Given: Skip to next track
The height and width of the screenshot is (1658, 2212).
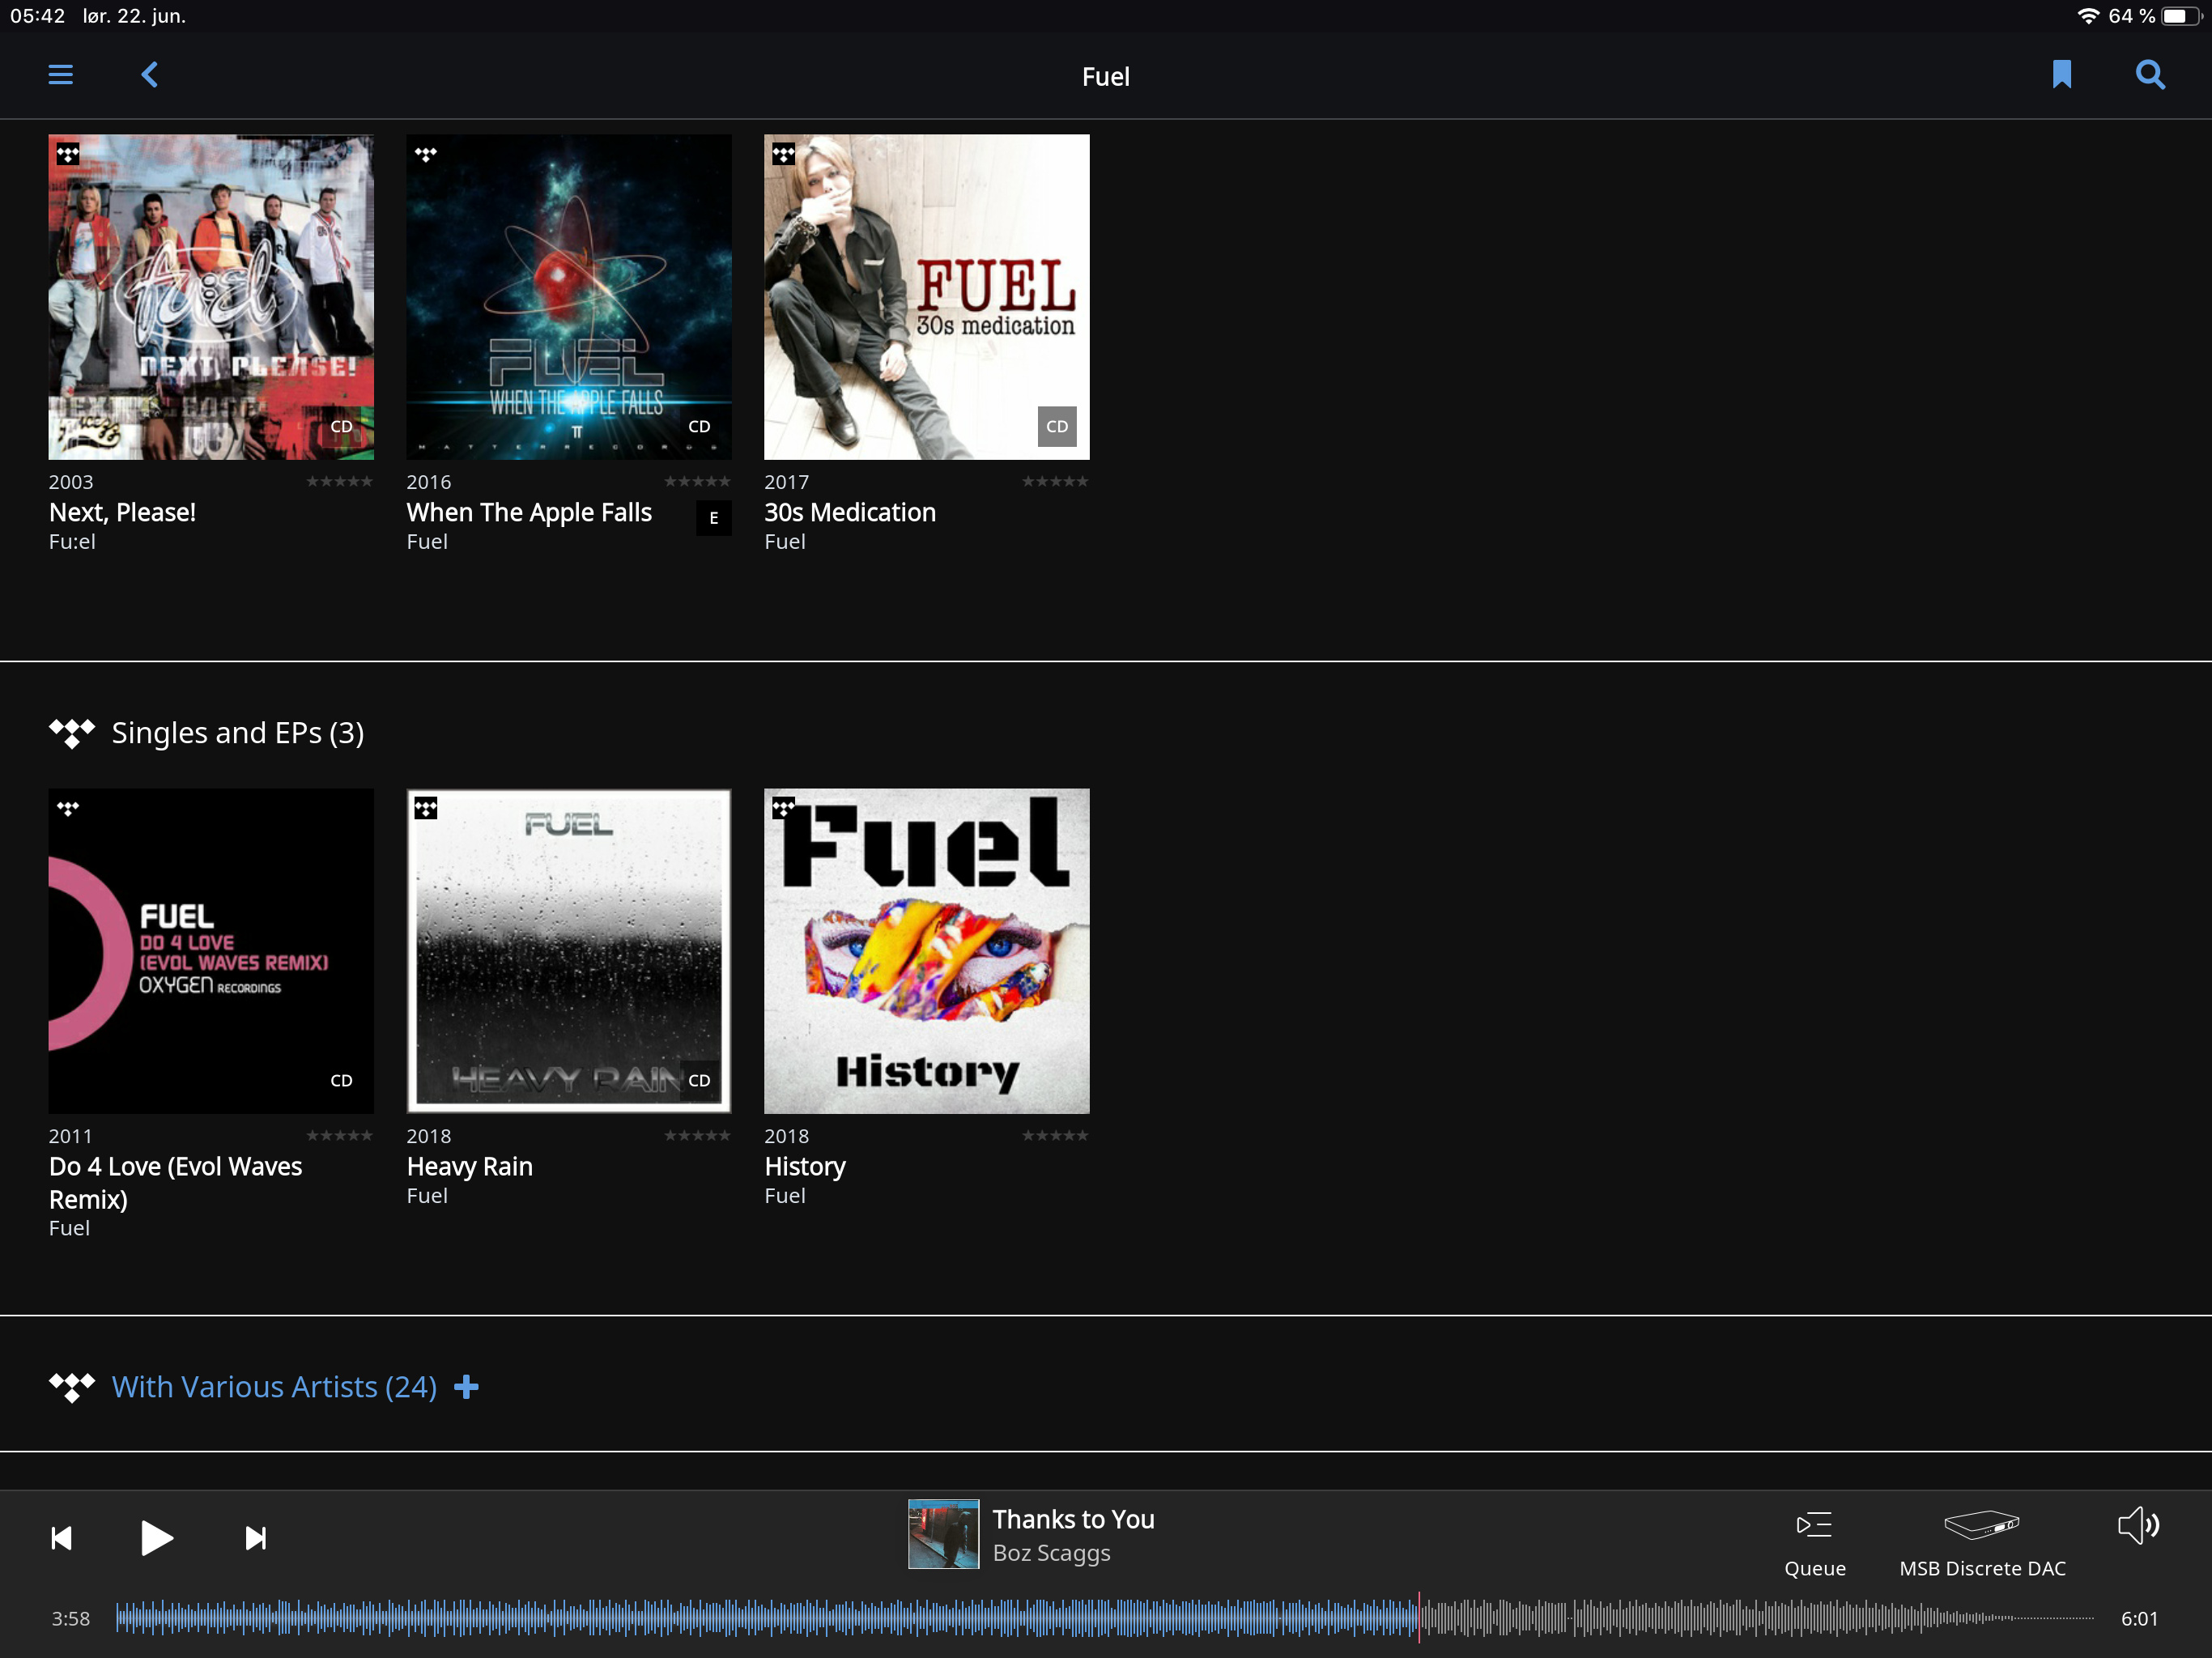Looking at the screenshot, I should pyautogui.click(x=256, y=1537).
